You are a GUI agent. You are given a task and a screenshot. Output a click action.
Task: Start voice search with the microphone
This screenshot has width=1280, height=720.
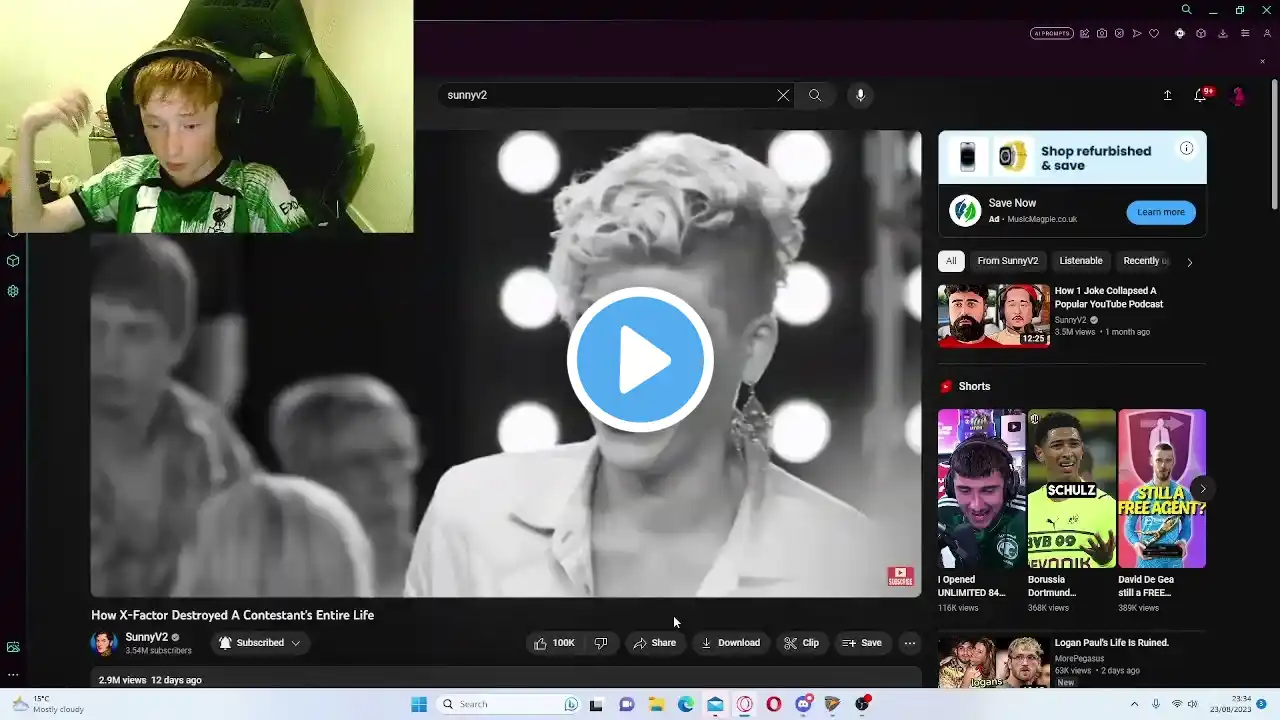click(x=860, y=95)
